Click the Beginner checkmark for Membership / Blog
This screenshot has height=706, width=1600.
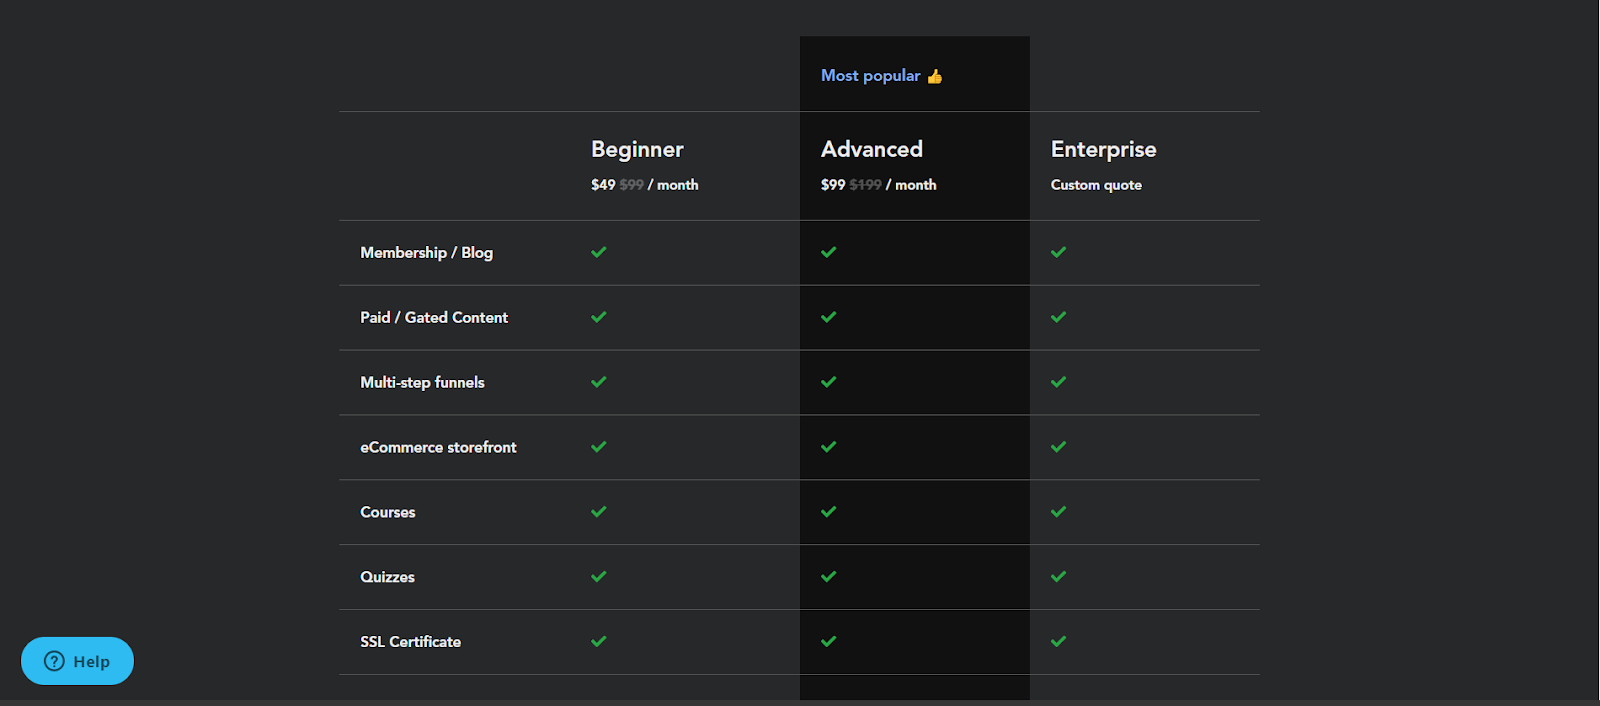[x=599, y=252]
